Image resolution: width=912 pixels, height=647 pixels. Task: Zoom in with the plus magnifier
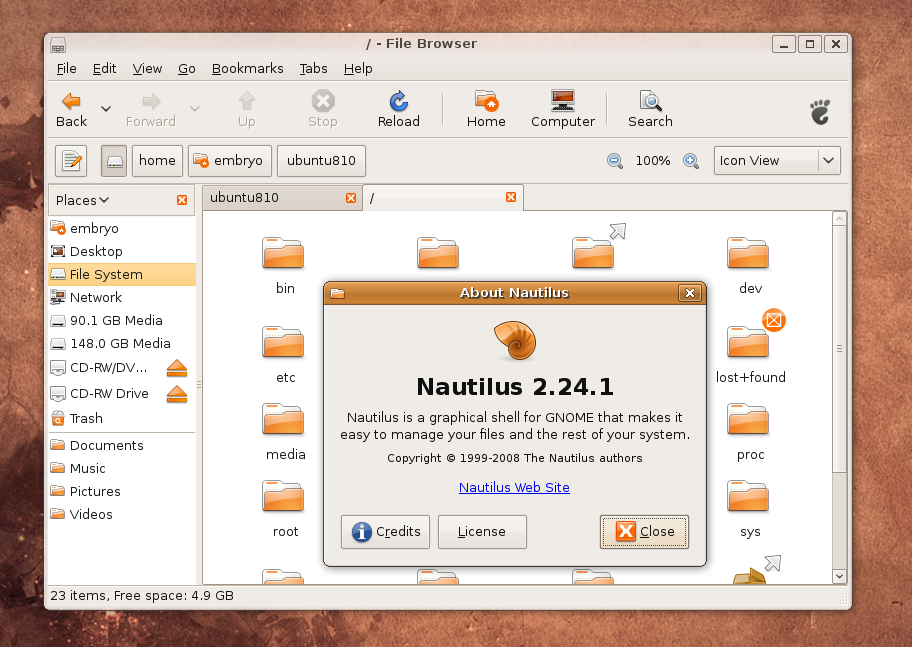(x=691, y=161)
